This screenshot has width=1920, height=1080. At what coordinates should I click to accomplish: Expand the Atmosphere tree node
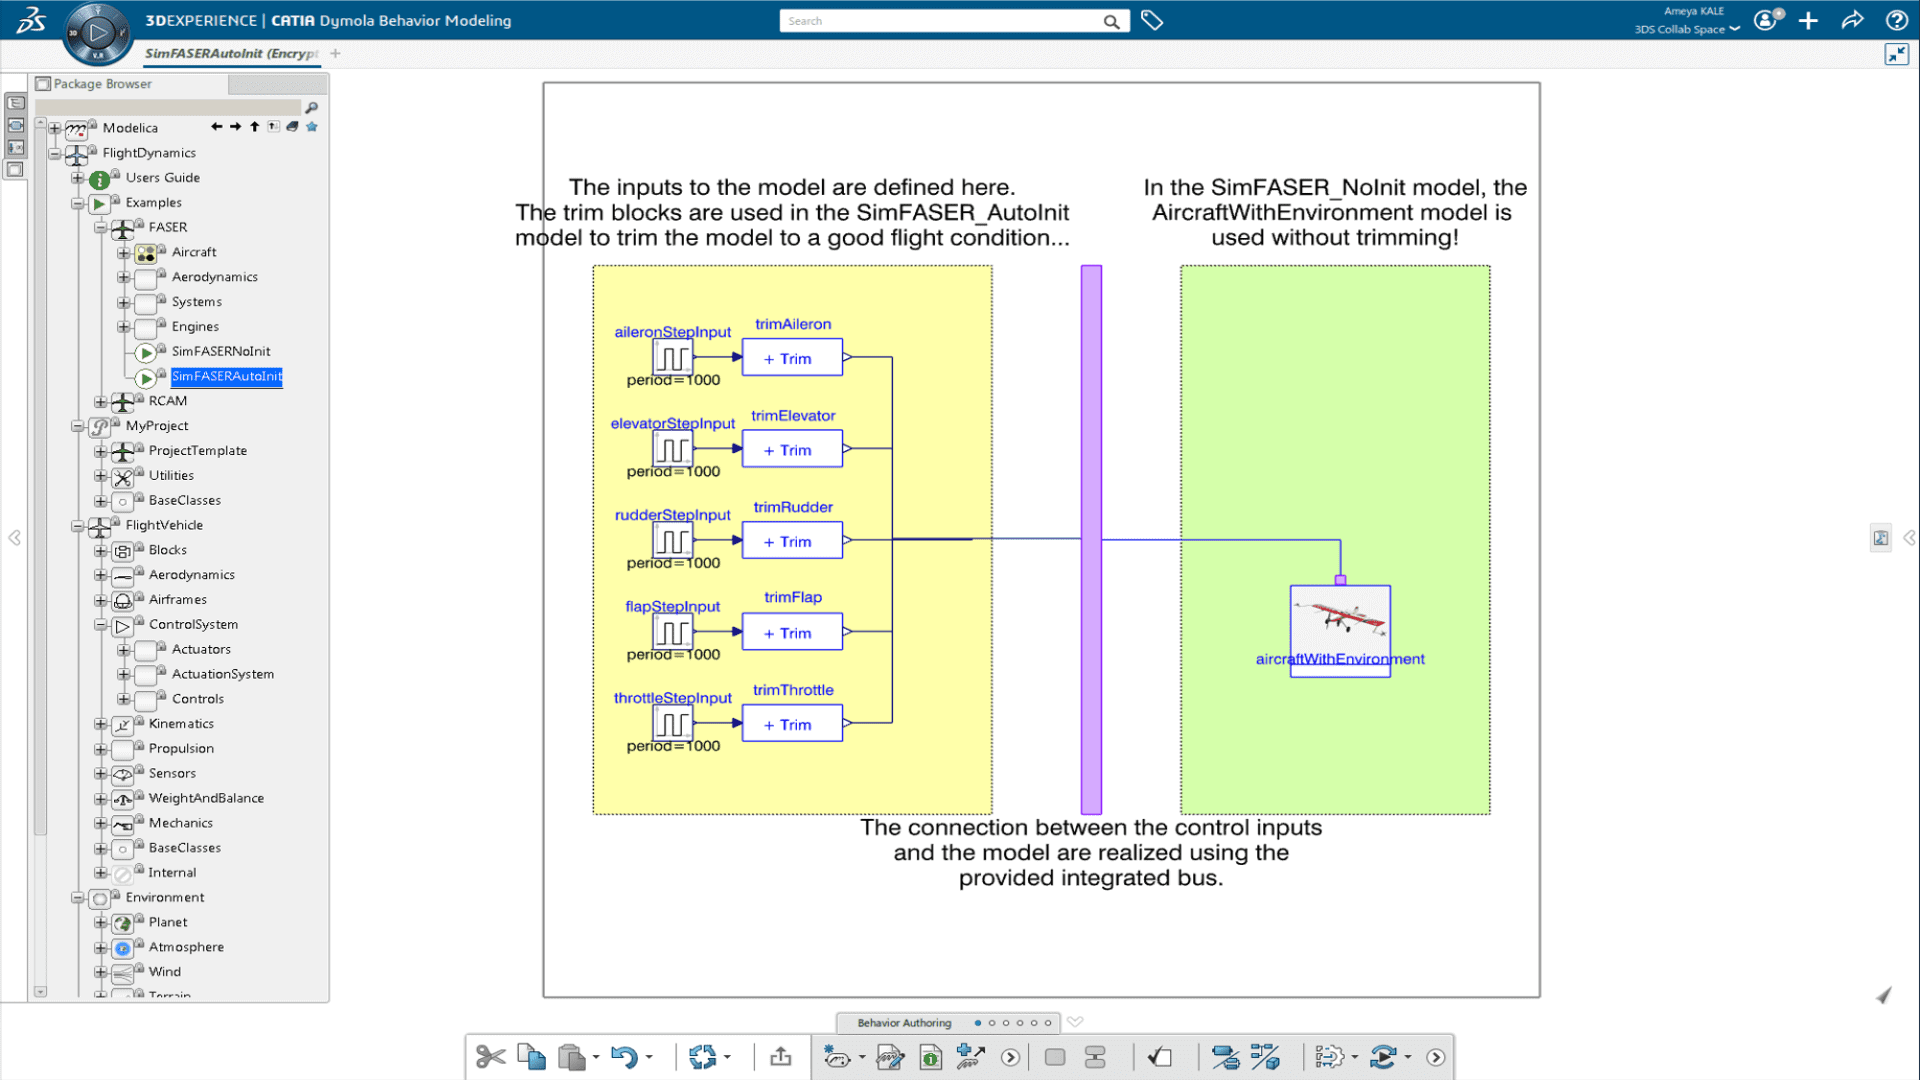pos(101,948)
